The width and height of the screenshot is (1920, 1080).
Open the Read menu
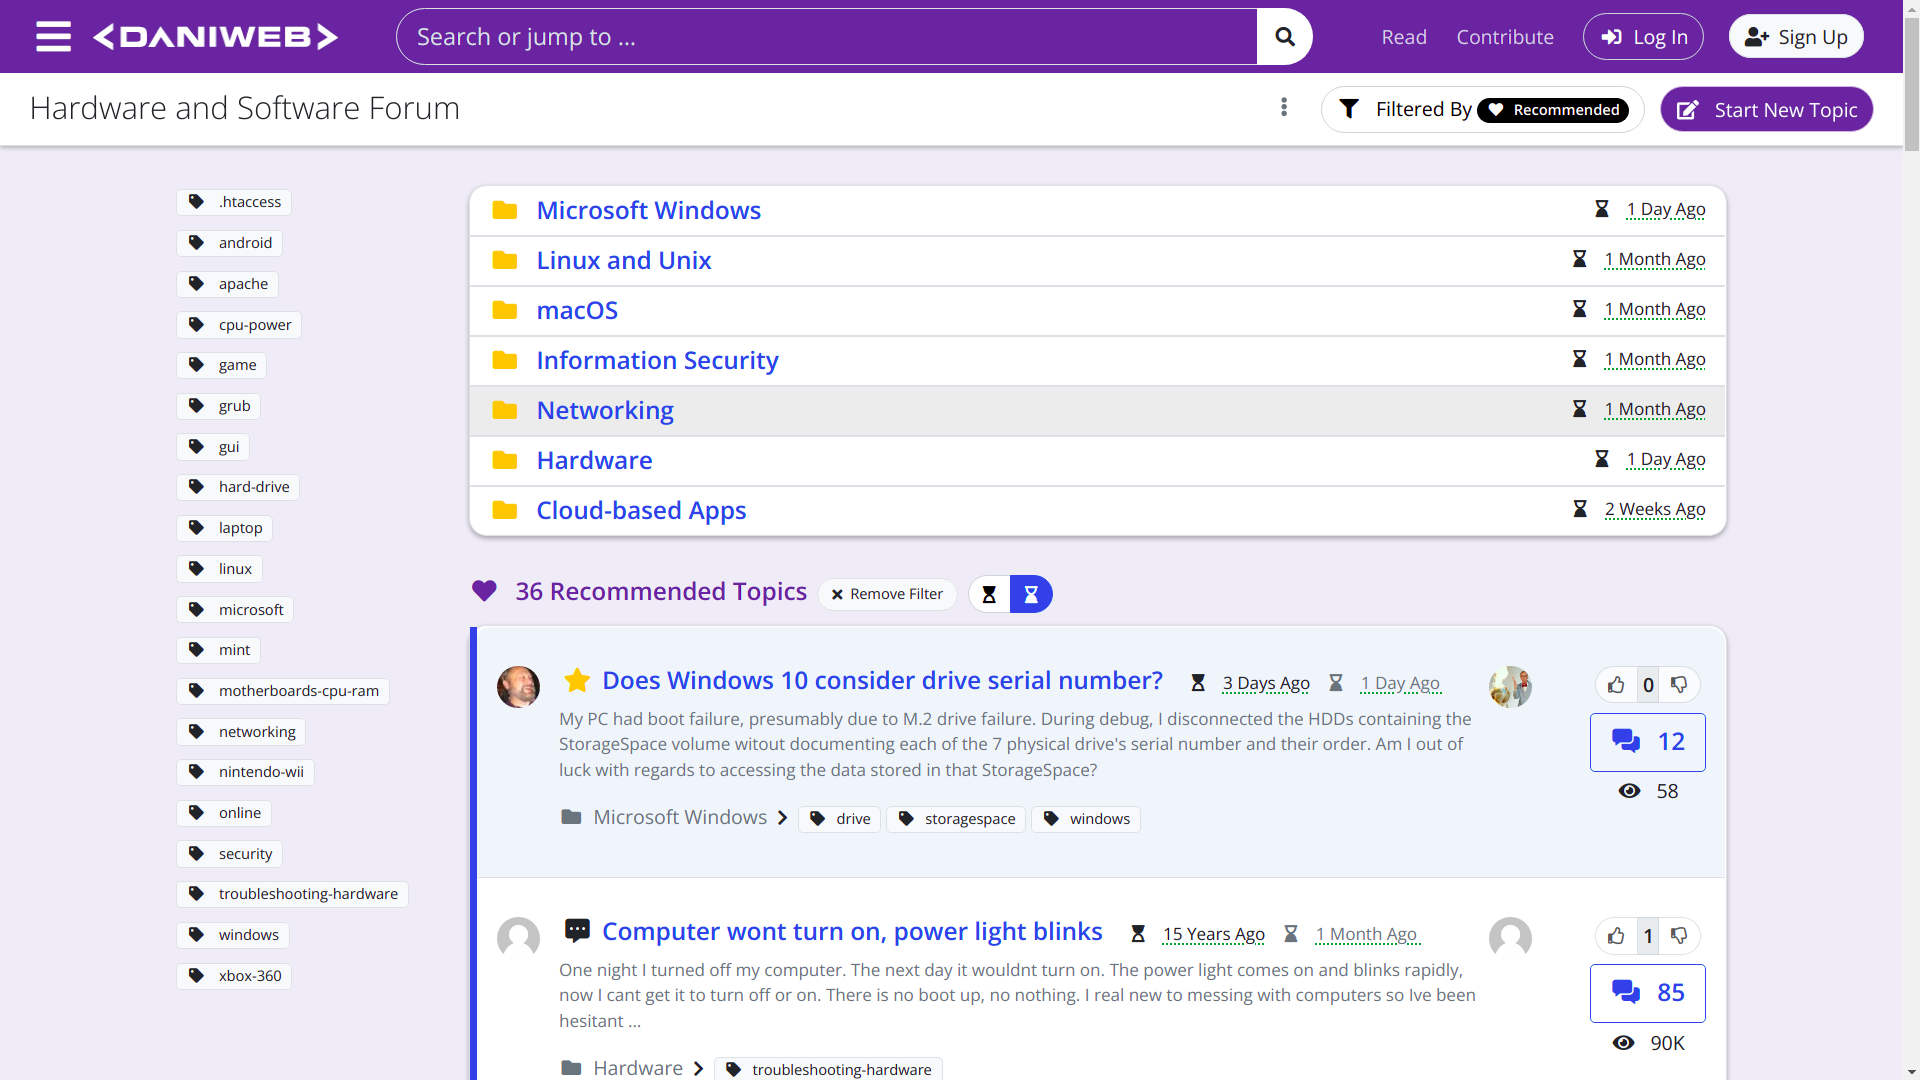coord(1404,37)
